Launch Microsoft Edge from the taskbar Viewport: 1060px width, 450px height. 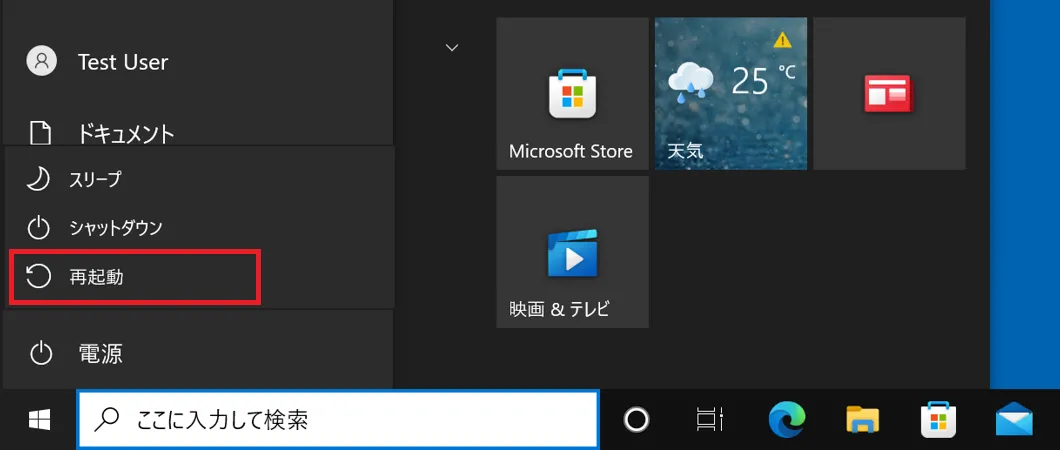(x=787, y=420)
